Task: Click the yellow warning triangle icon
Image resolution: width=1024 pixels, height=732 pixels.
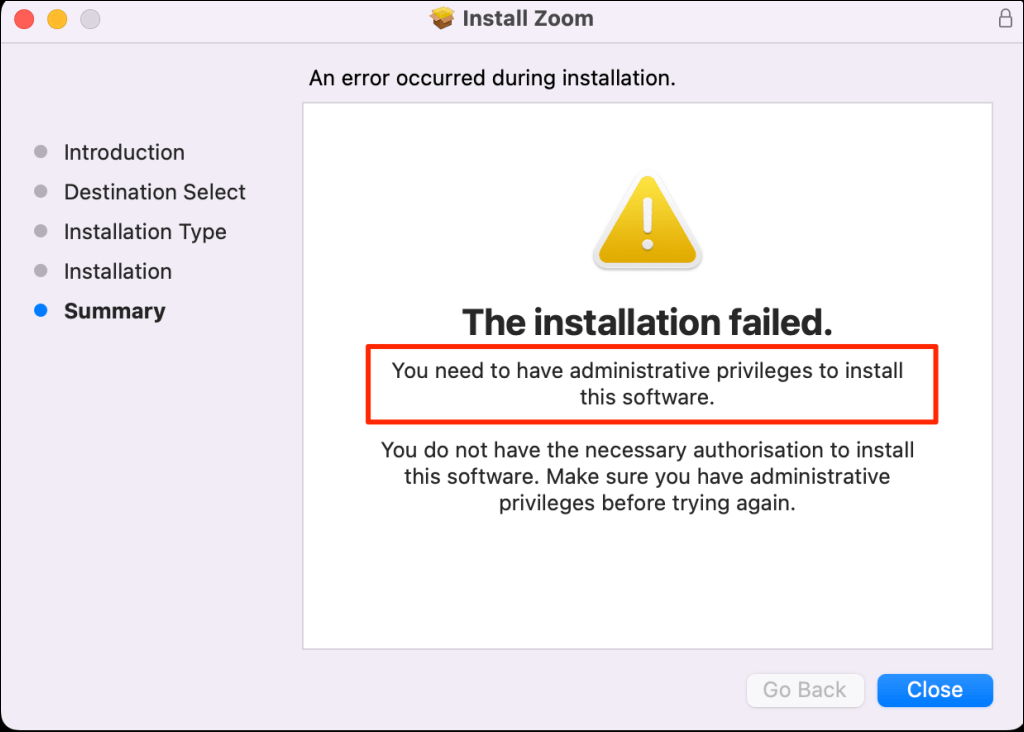Action: (647, 221)
